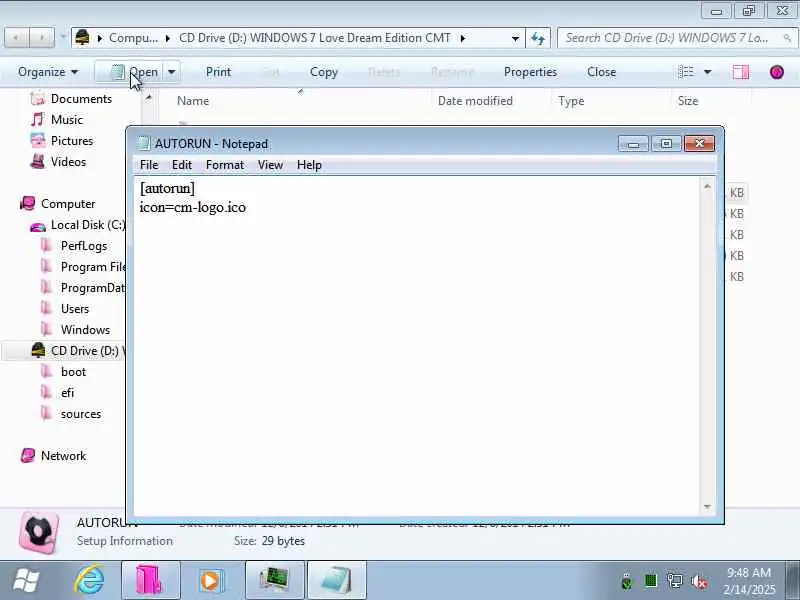Click Notepad scrollbar down arrow

point(707,506)
